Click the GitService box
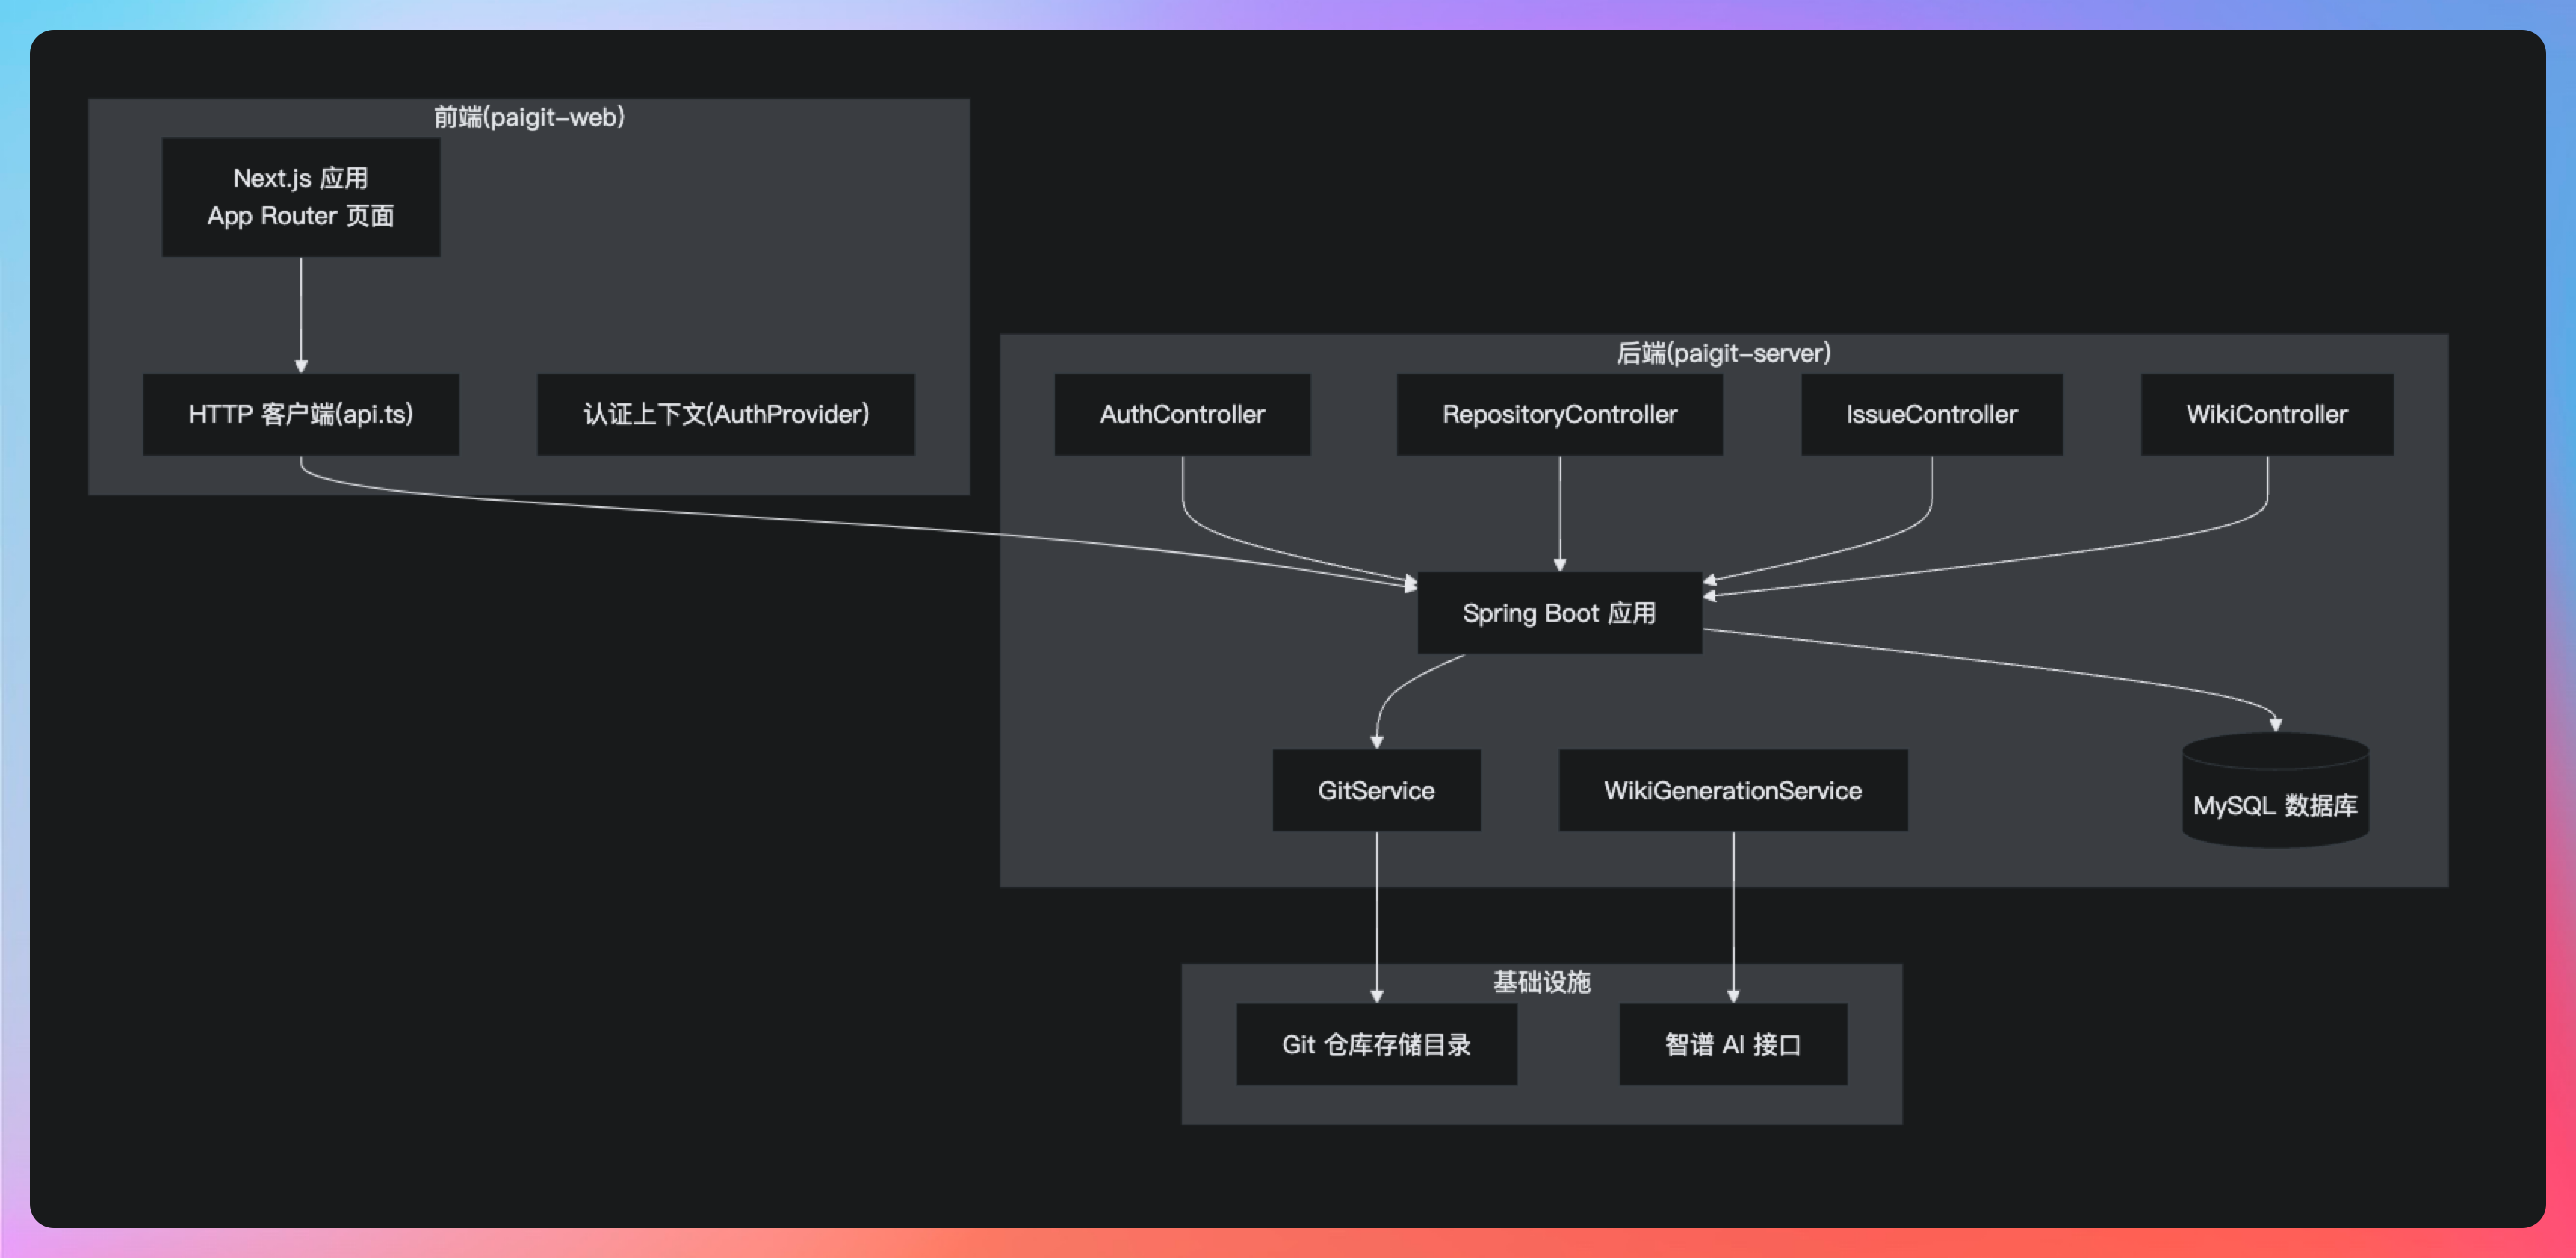The height and width of the screenshot is (1258, 2576). click(1376, 790)
